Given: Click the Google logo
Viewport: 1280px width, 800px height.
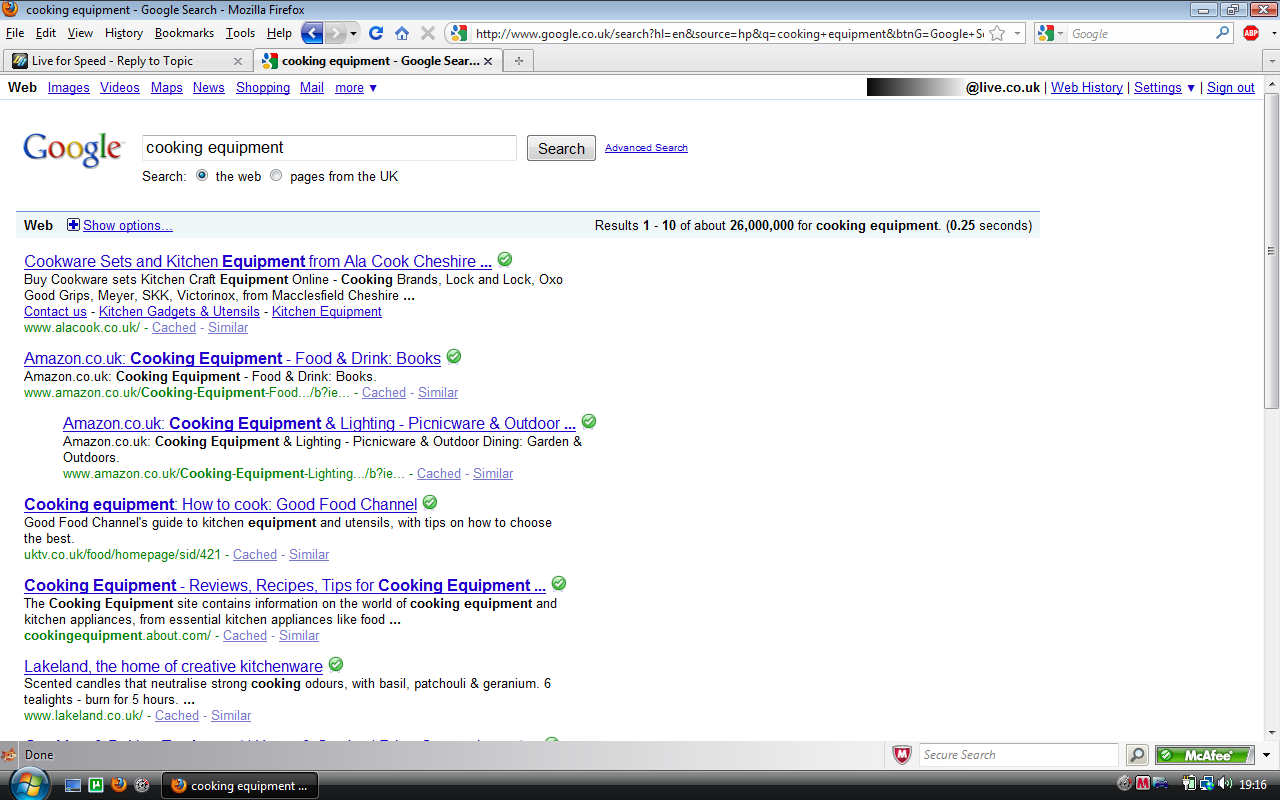Looking at the screenshot, I should click(x=73, y=149).
